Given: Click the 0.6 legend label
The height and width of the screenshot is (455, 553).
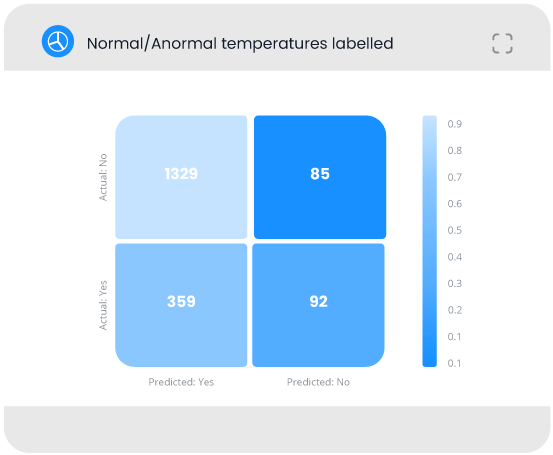Looking at the screenshot, I should coord(455,204).
